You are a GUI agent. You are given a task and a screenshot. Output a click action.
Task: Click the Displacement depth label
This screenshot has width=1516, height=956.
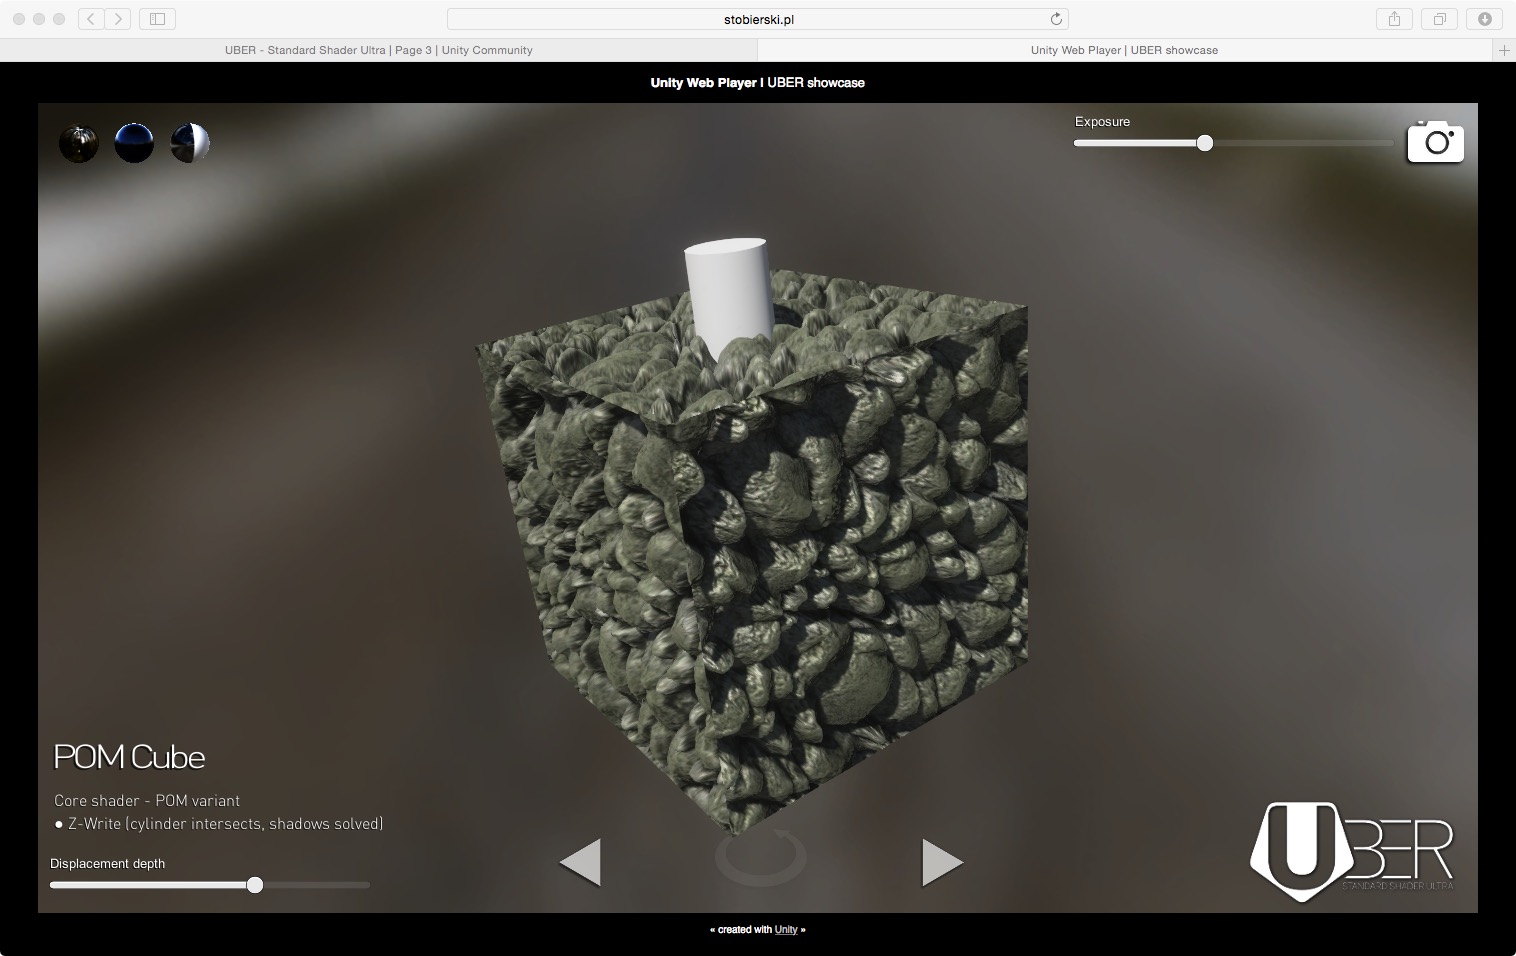(x=108, y=864)
